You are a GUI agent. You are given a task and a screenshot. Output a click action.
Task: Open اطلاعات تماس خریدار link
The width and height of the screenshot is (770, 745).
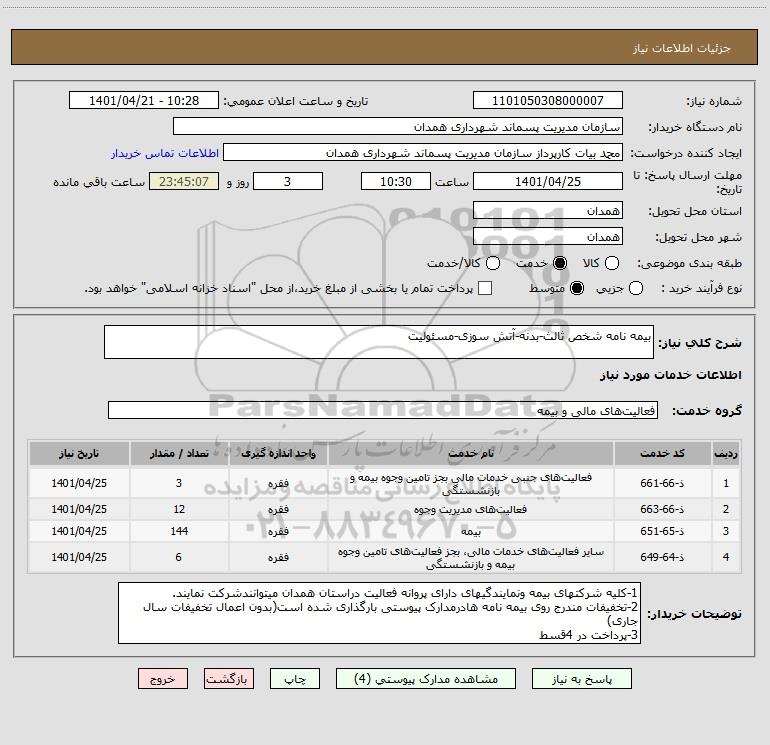(165, 153)
